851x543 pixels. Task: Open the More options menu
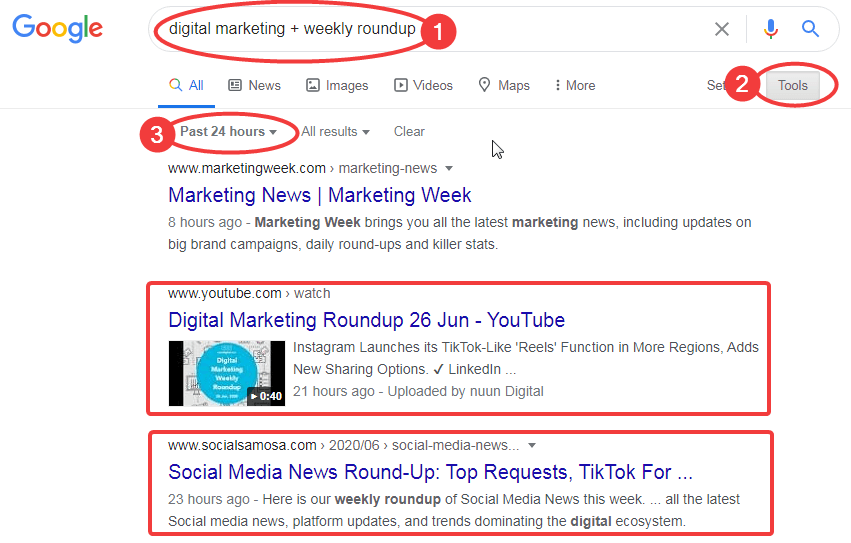tap(575, 85)
